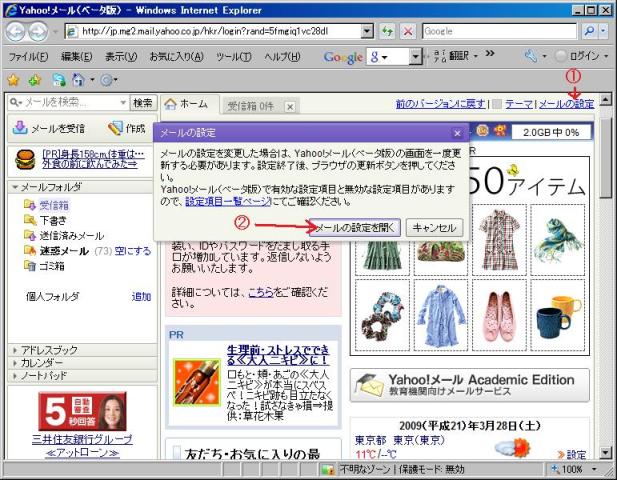Click 追加 to add a personal folder
Viewport: 617px width, 480px height.
click(x=141, y=296)
